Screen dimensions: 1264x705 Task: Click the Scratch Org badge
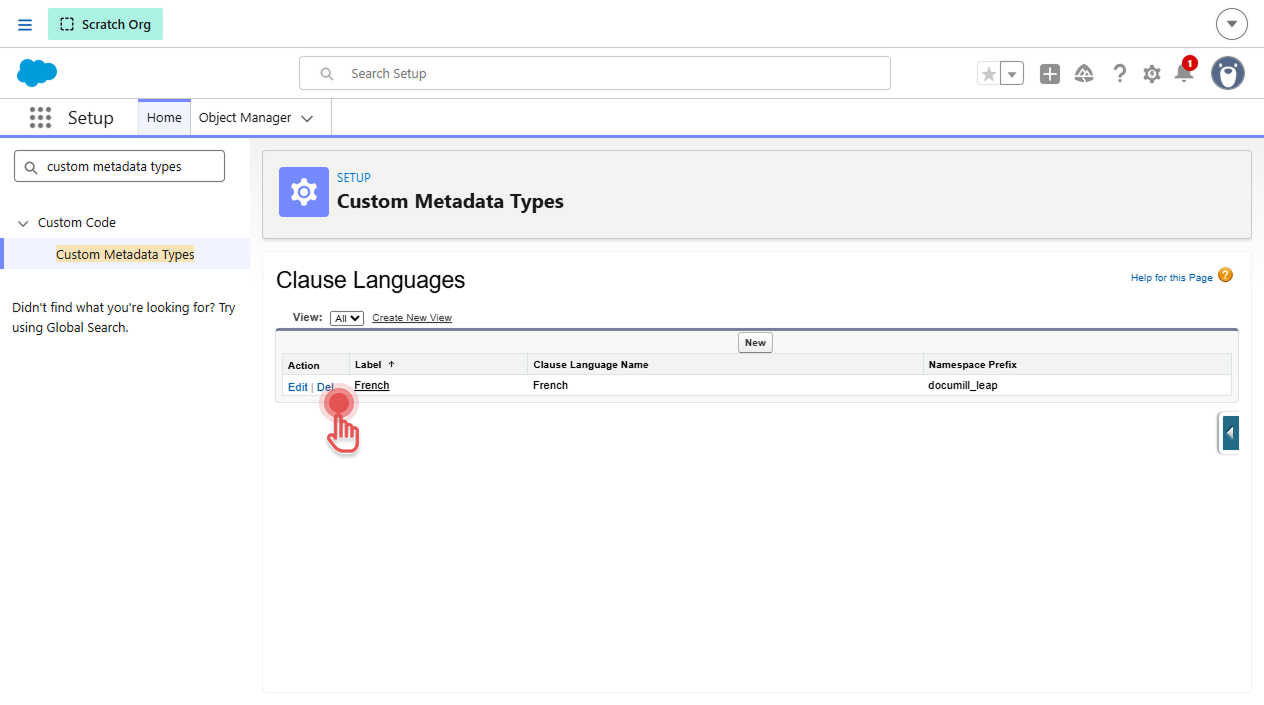tap(105, 24)
